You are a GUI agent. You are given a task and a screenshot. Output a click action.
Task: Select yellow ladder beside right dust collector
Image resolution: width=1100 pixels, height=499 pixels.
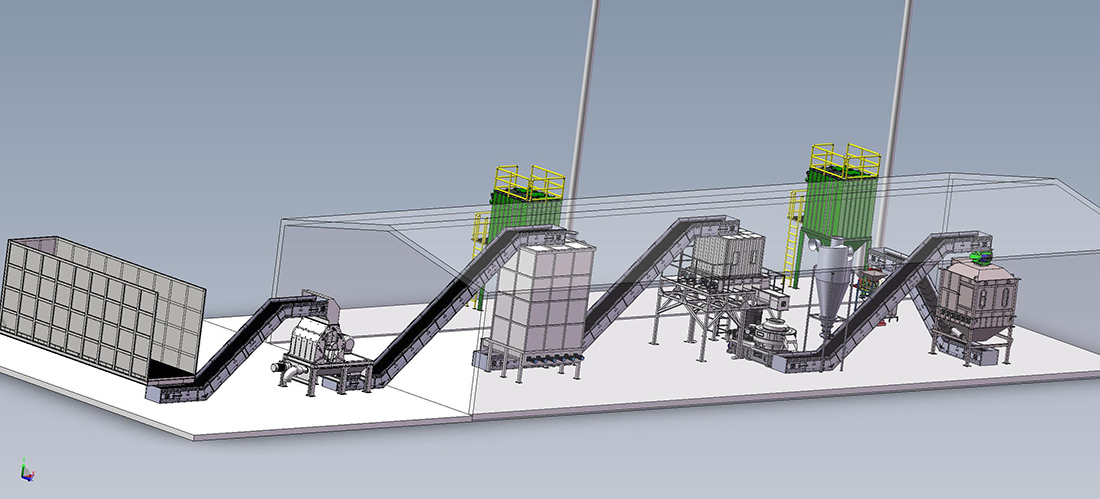point(796,245)
